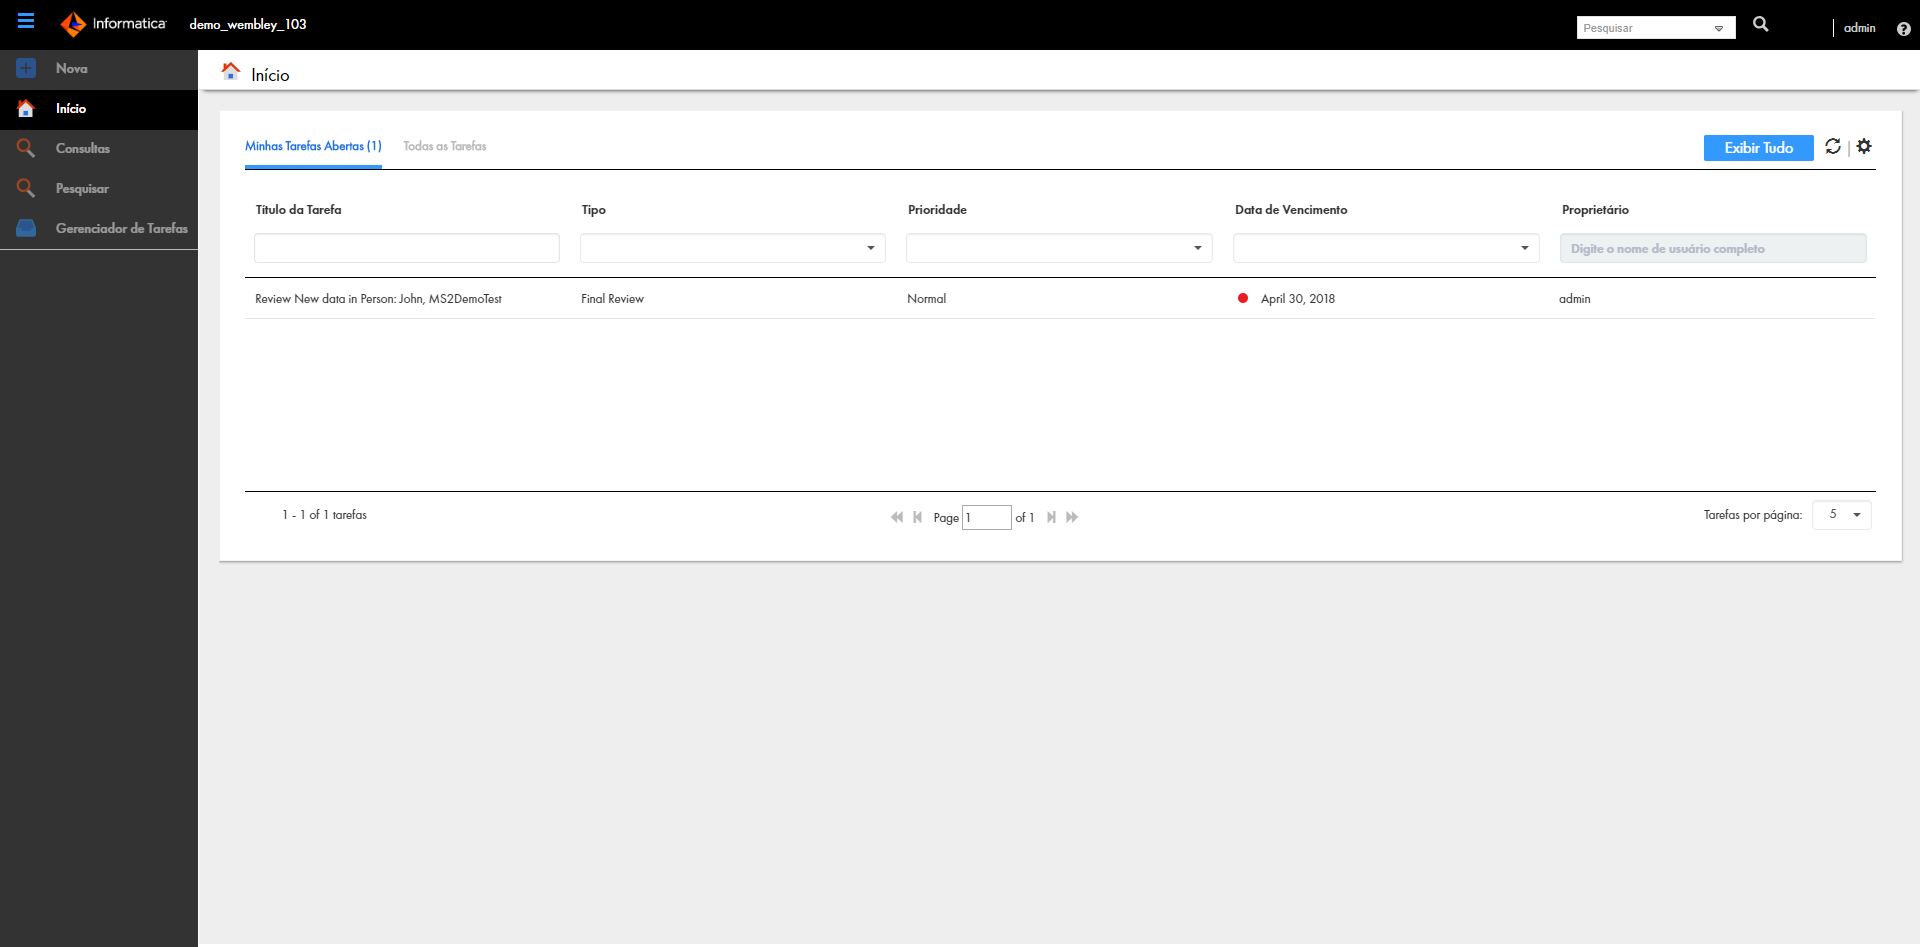This screenshot has width=1920, height=947.
Task: Open Gerenciador de Tarefas in sidebar
Action: coord(121,228)
